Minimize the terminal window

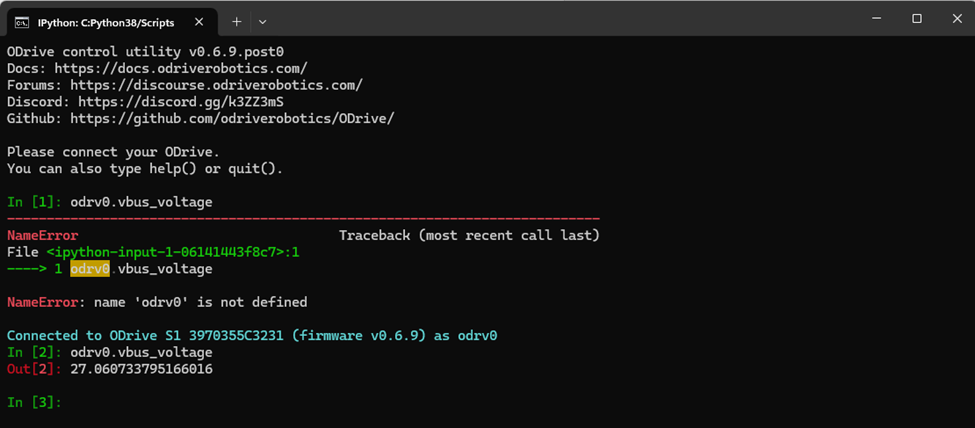(x=869, y=19)
